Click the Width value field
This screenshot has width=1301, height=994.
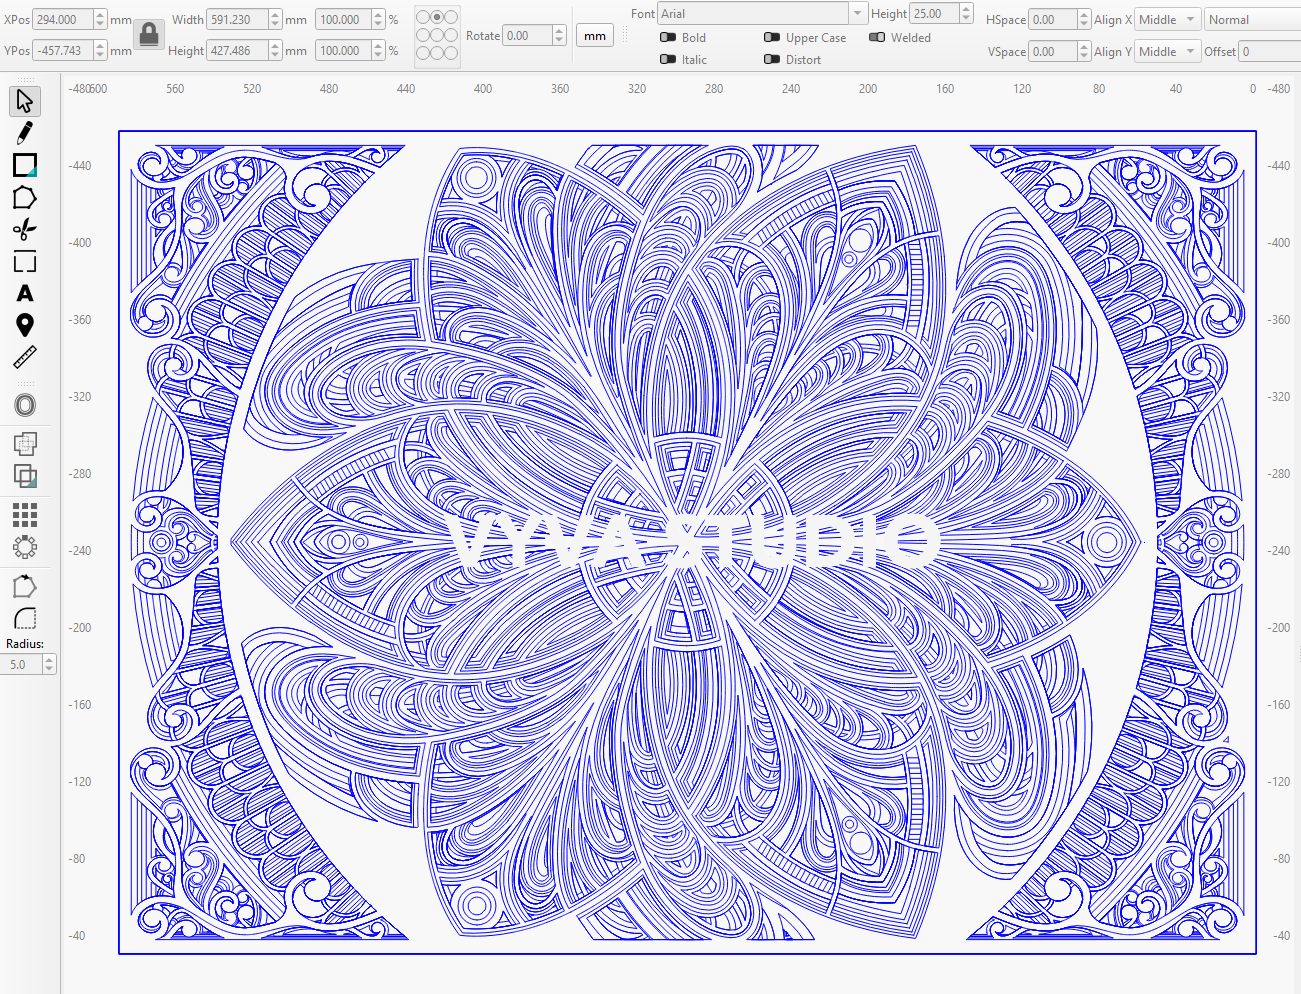(237, 19)
